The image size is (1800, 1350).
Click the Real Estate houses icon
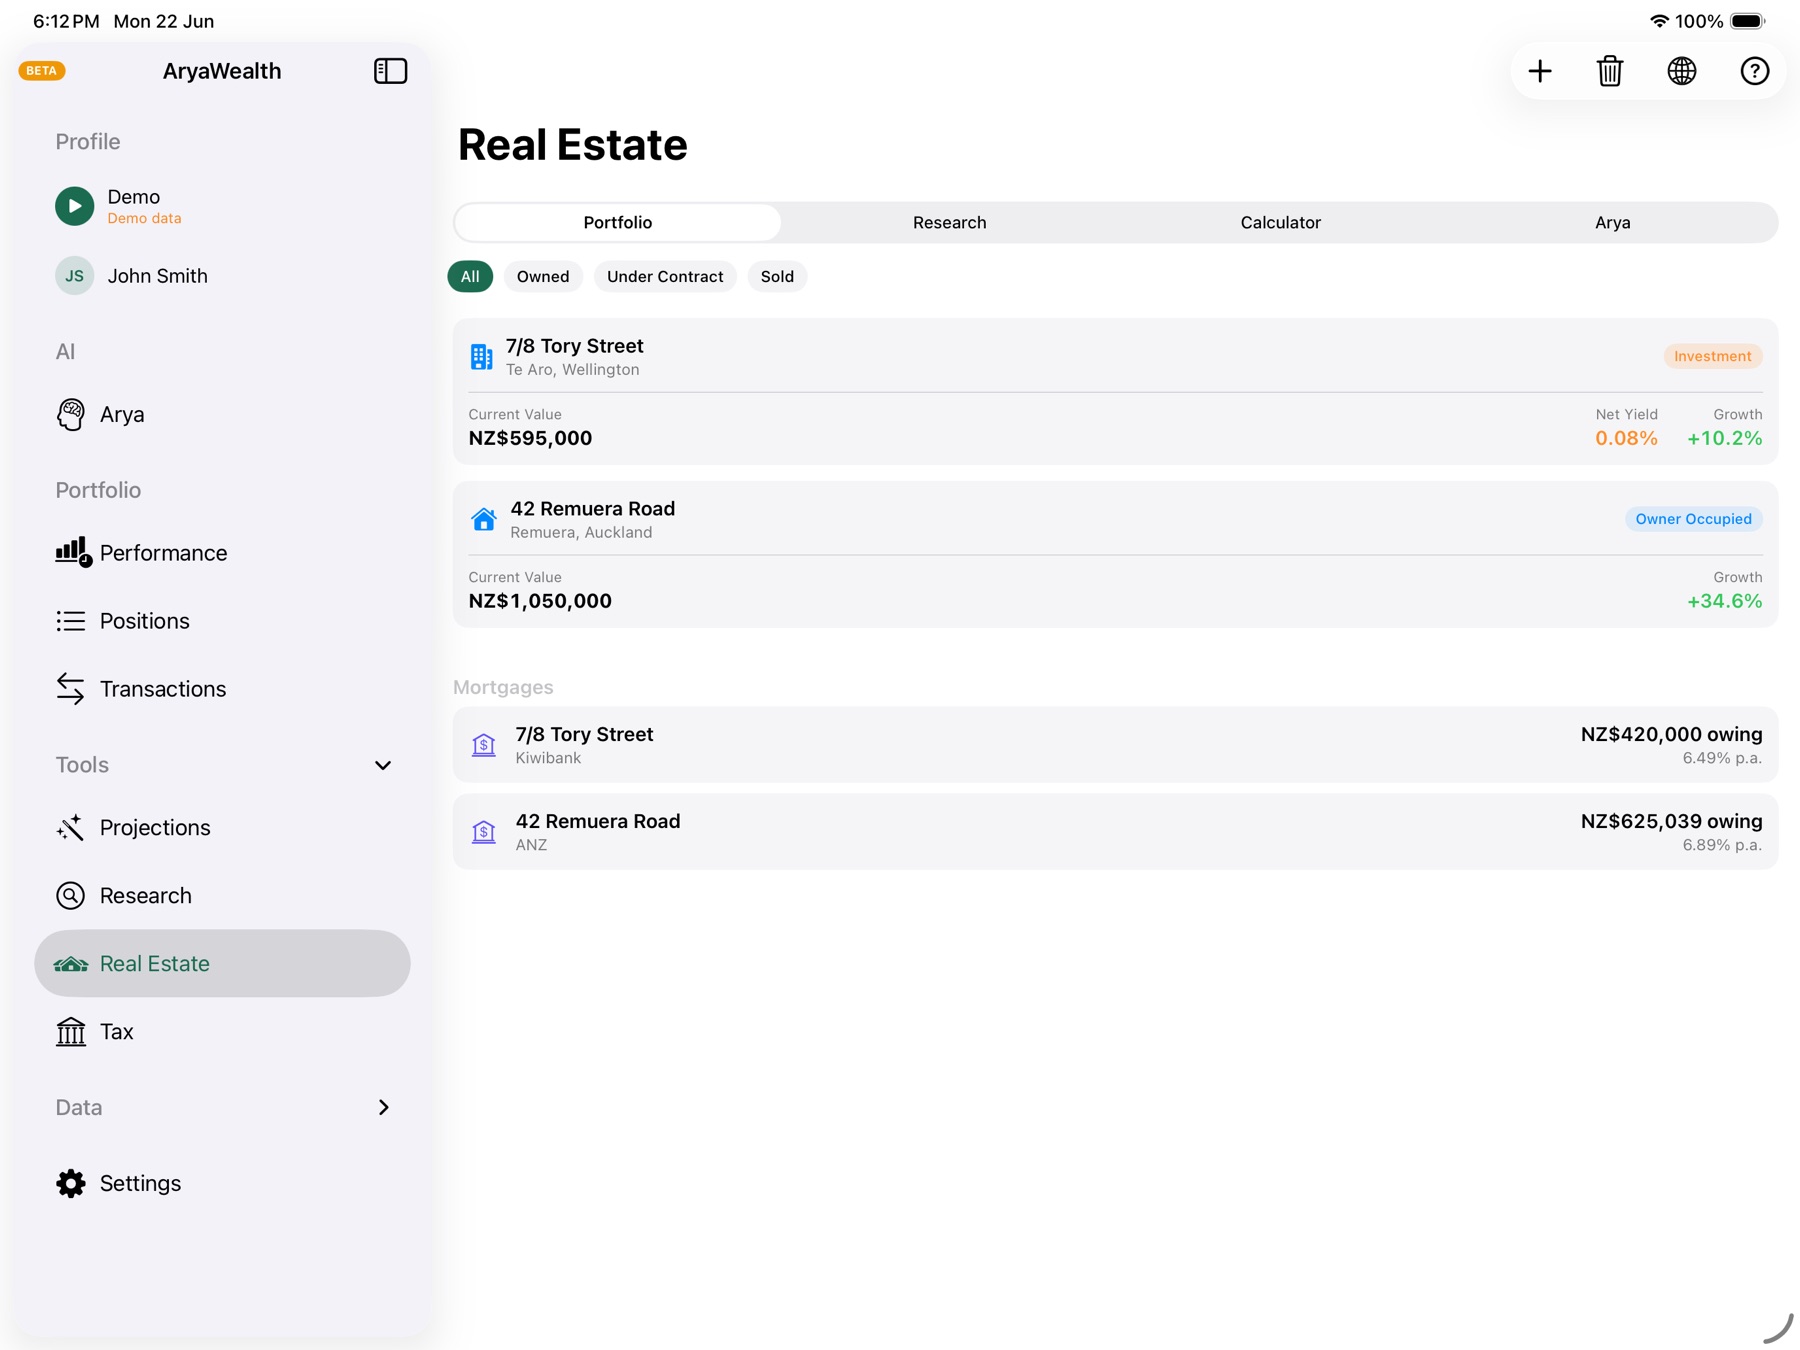71,964
